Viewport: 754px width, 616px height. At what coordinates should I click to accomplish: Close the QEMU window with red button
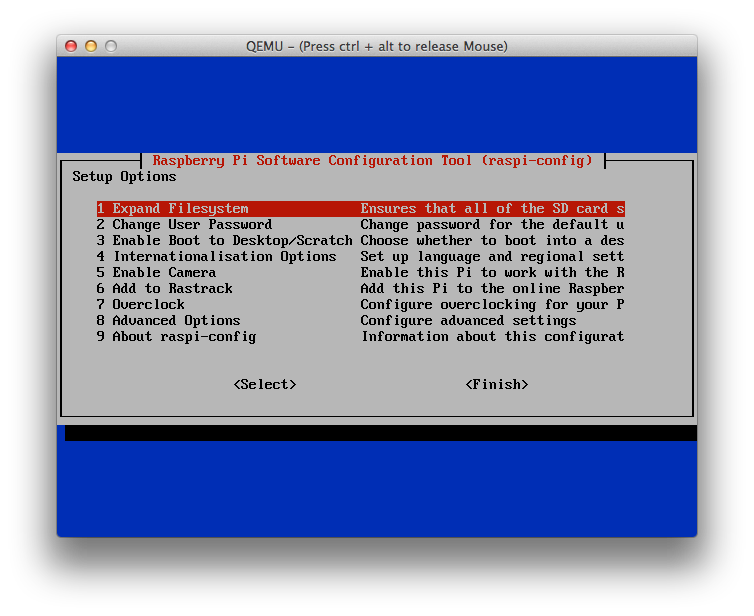point(71,46)
